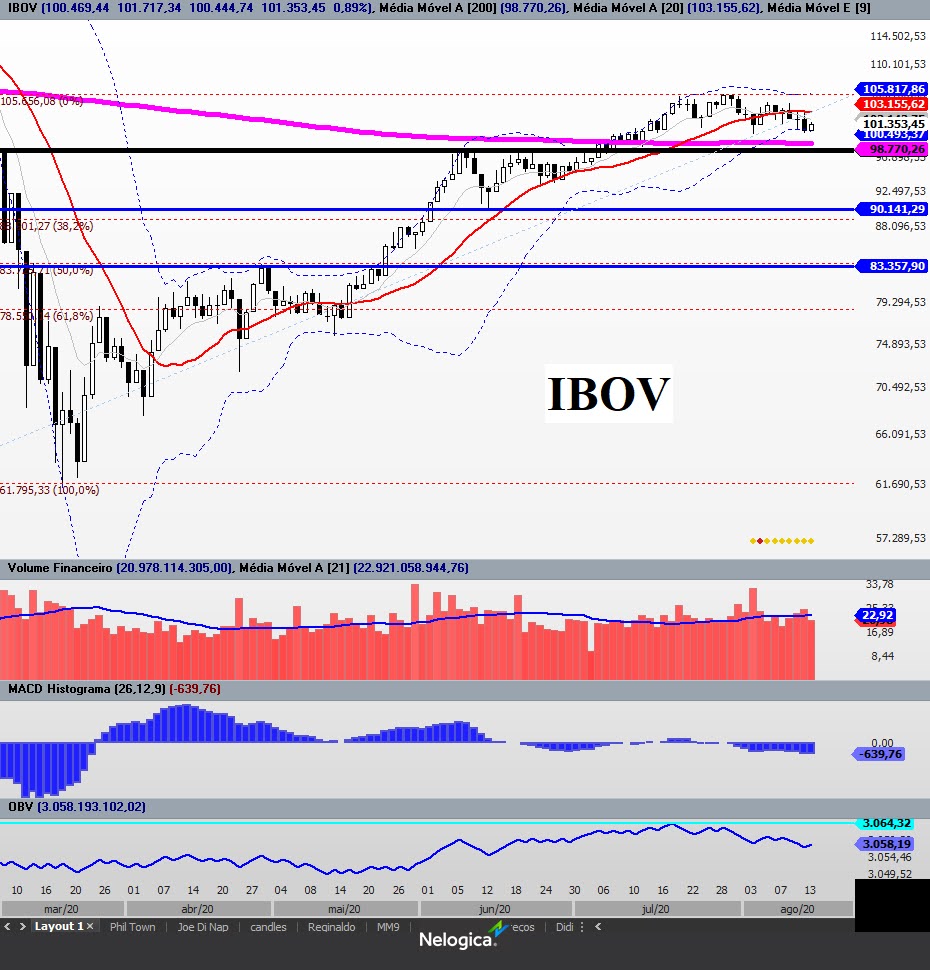Select the Volume Financeiro indicator header

(x=238, y=567)
